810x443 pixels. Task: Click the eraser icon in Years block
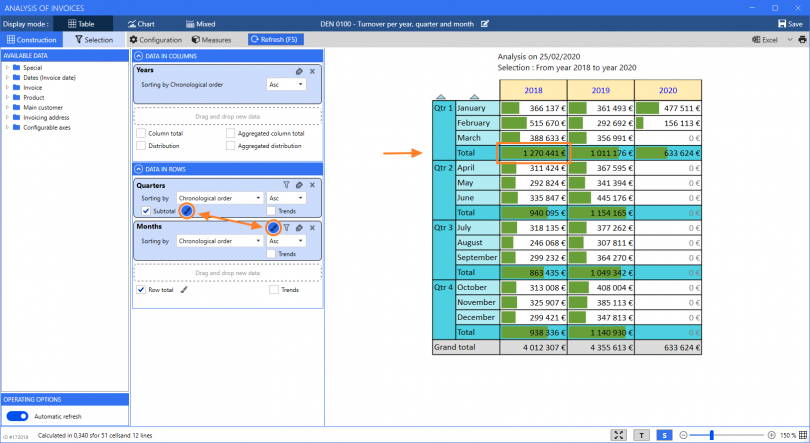[x=299, y=71]
